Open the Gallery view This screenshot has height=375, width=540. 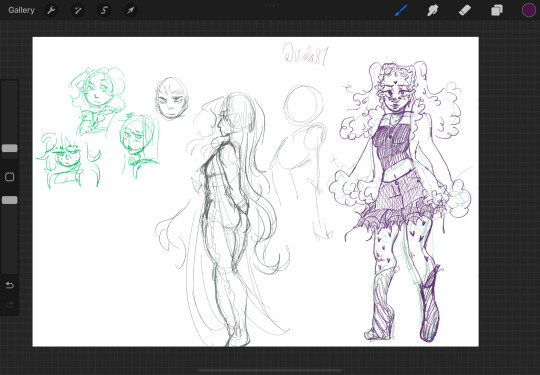click(21, 10)
